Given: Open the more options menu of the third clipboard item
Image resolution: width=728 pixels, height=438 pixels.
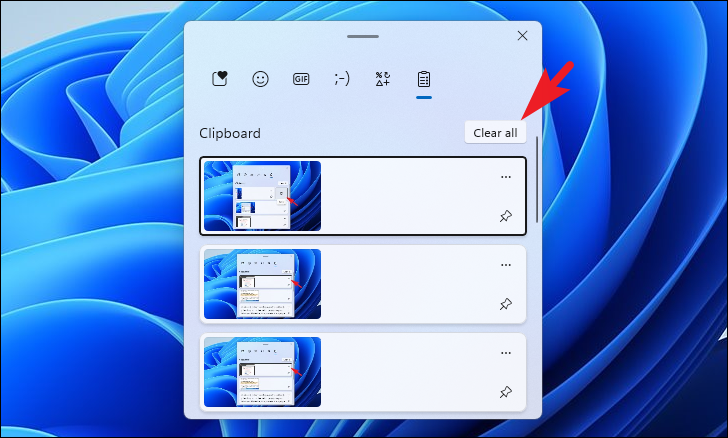Looking at the screenshot, I should click(x=506, y=353).
